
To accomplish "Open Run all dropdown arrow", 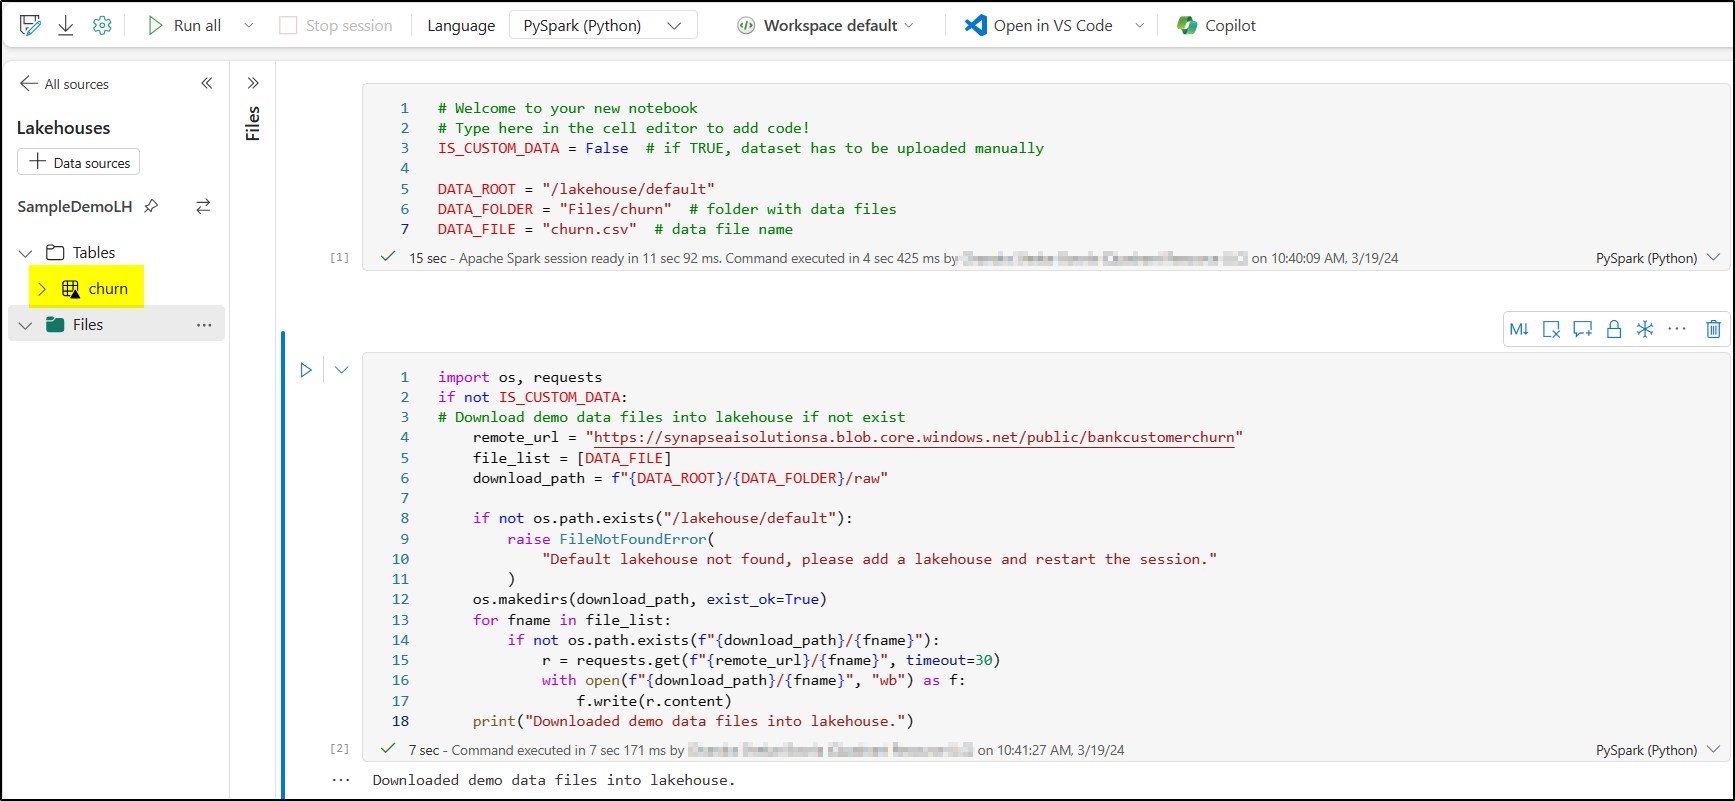I will click(x=249, y=25).
